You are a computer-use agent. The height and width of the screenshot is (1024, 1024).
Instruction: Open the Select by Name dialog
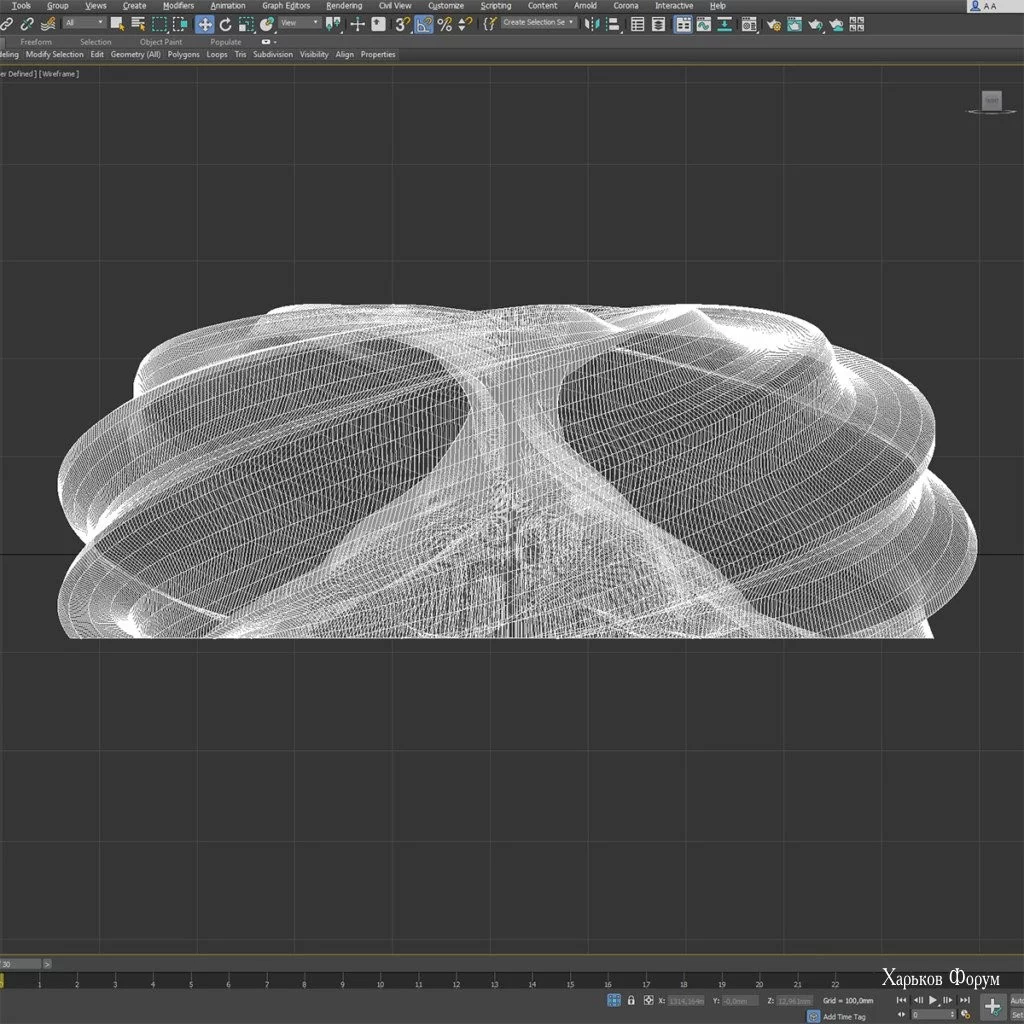pyautogui.click(x=137, y=24)
